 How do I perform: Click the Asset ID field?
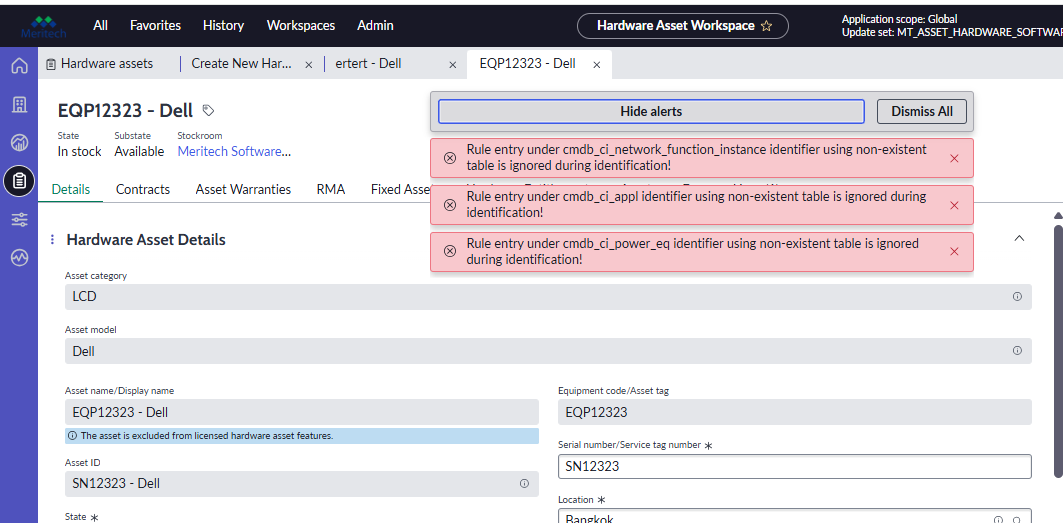[302, 484]
